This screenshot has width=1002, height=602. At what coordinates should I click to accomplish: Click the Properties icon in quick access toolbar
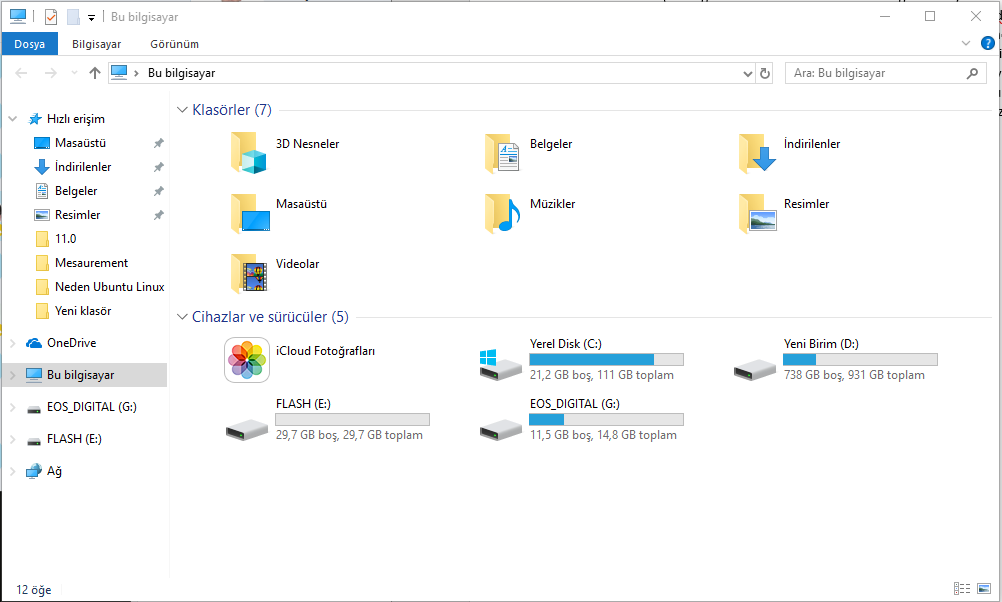pyautogui.click(x=51, y=17)
